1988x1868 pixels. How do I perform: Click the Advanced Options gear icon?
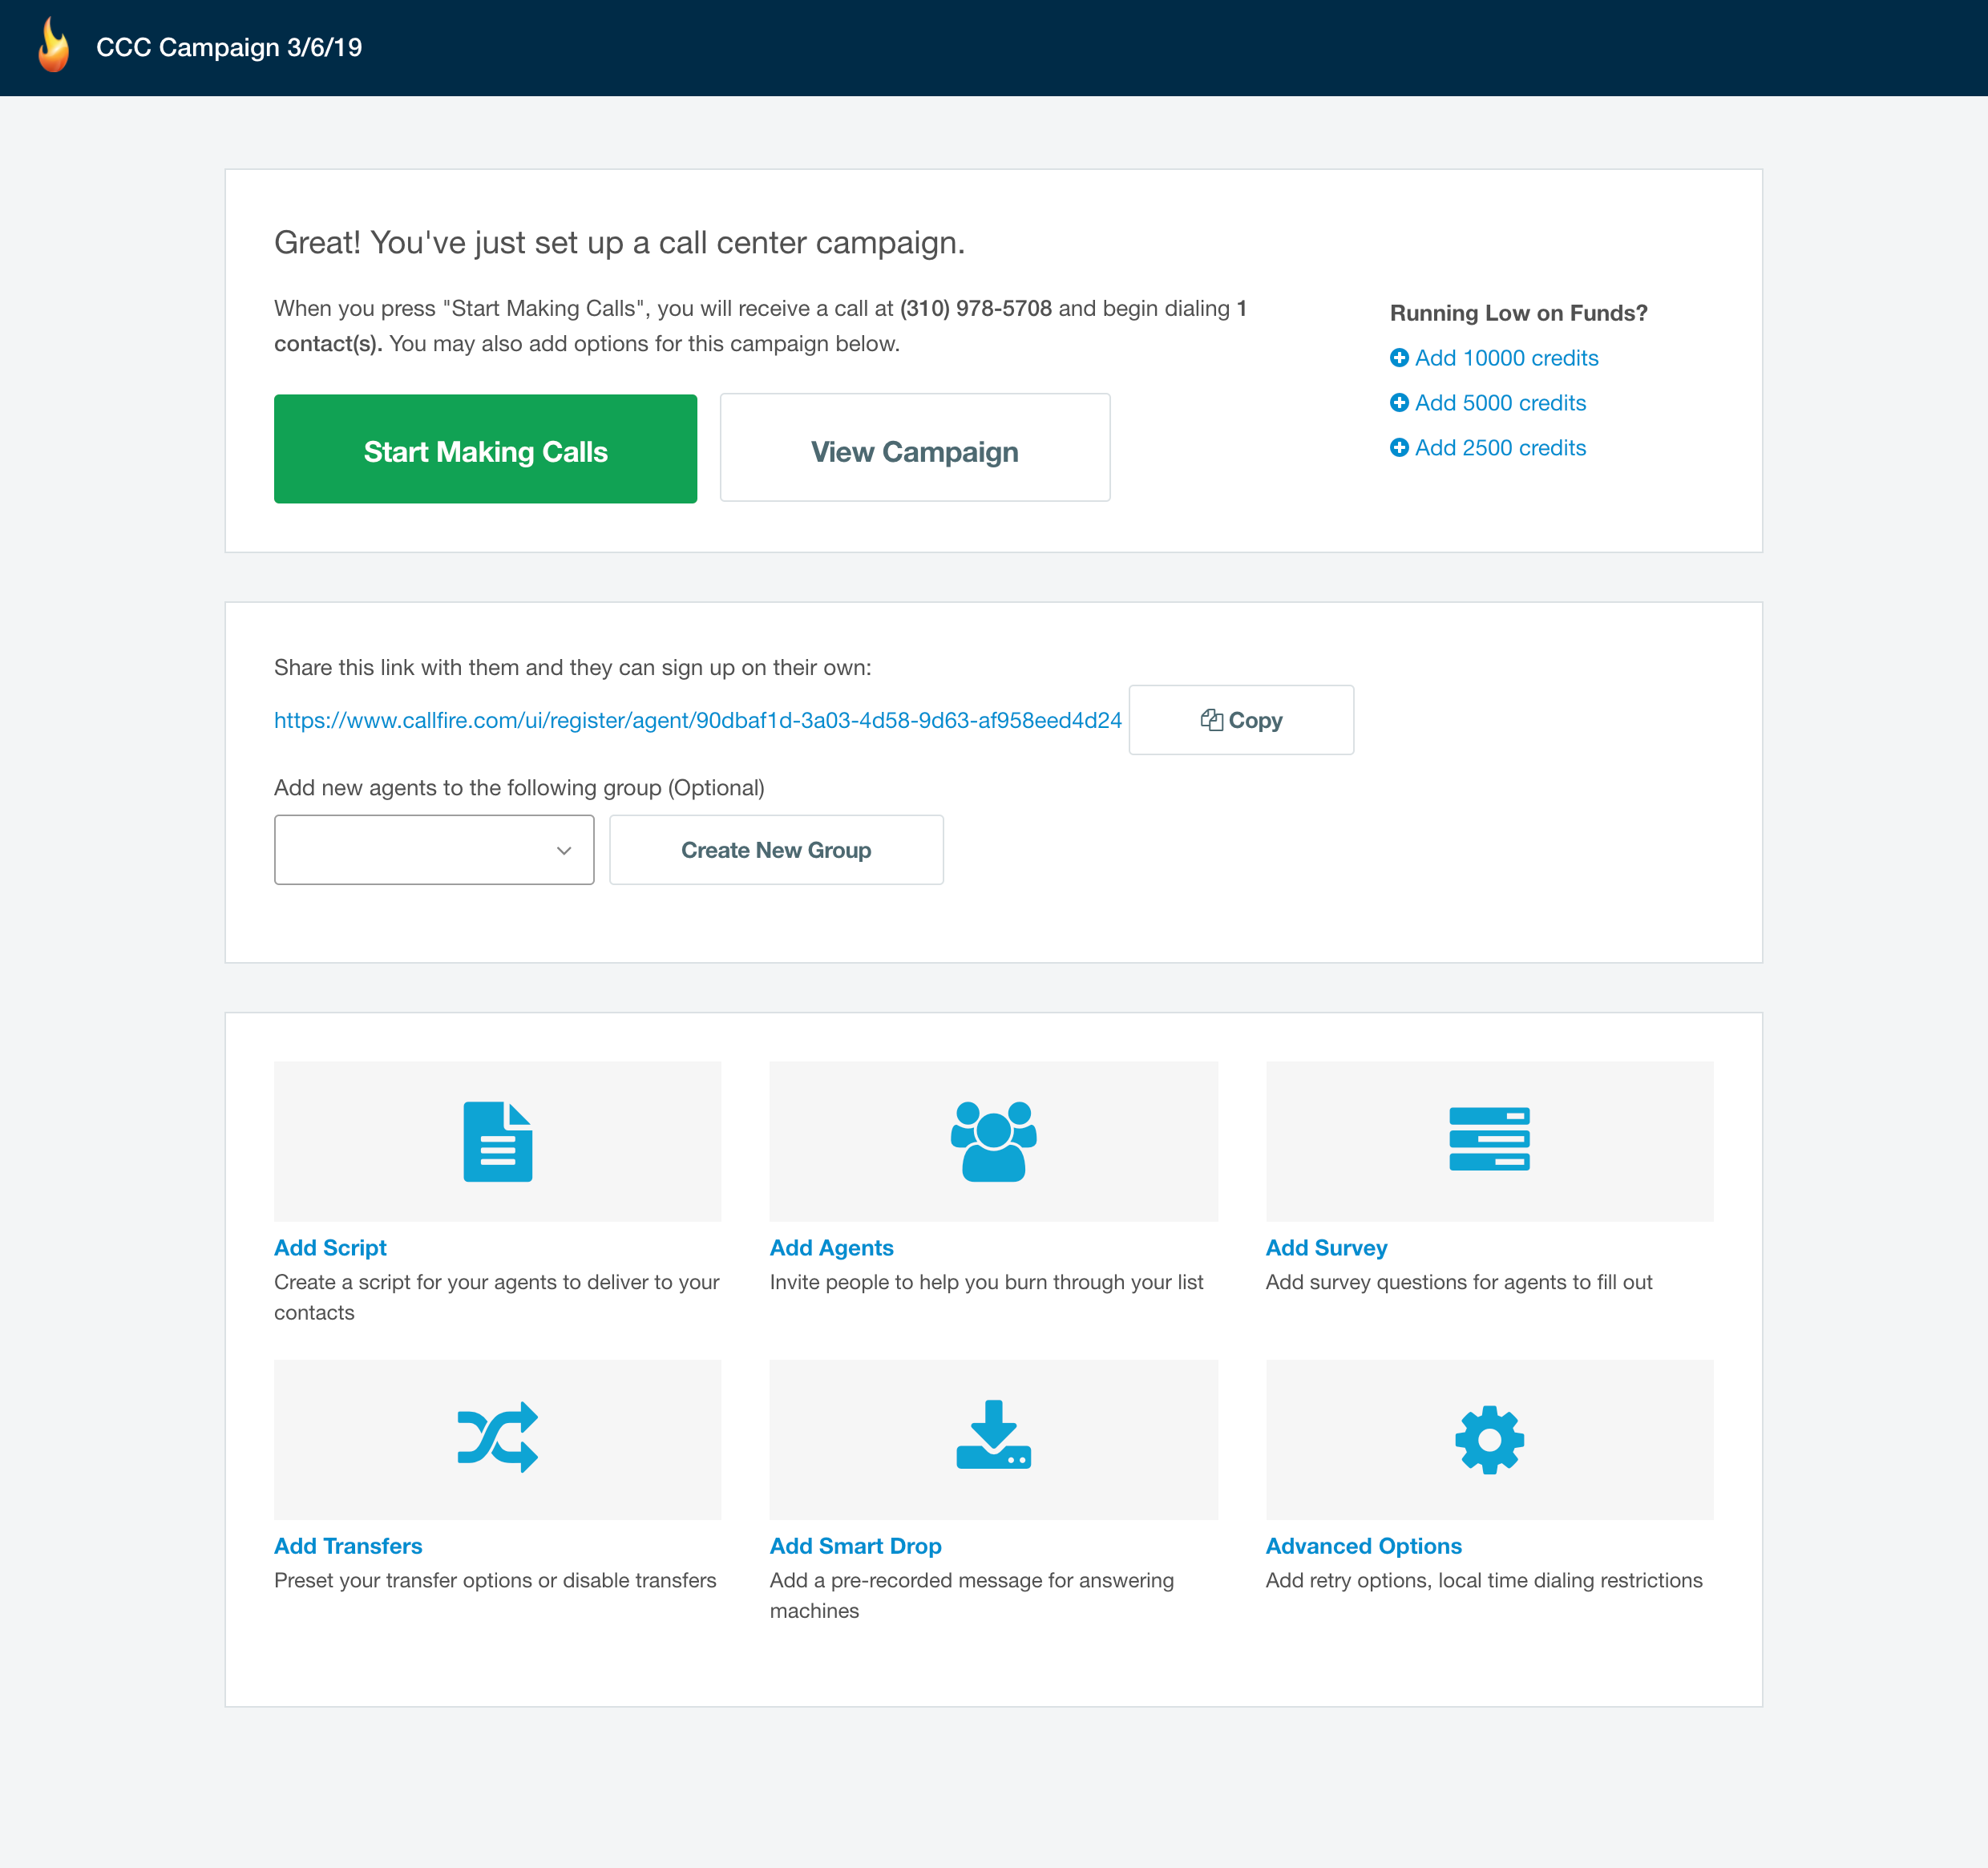[1489, 1439]
